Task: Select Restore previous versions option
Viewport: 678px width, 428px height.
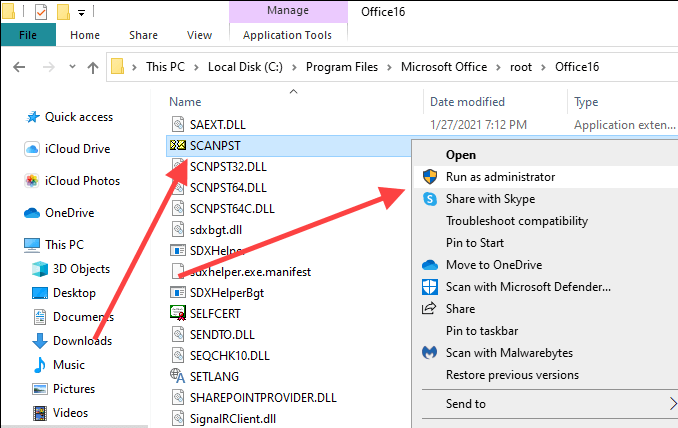Action: [x=512, y=375]
